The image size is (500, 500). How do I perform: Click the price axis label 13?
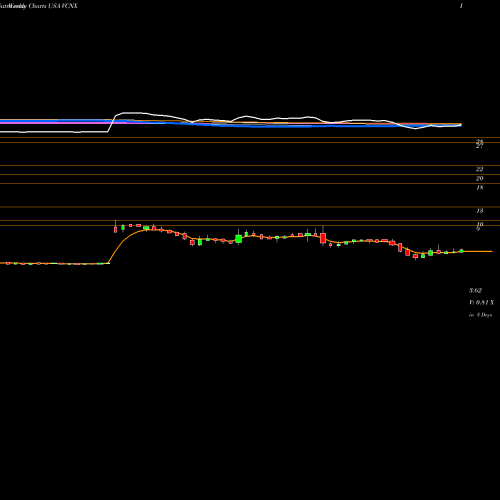click(x=480, y=211)
